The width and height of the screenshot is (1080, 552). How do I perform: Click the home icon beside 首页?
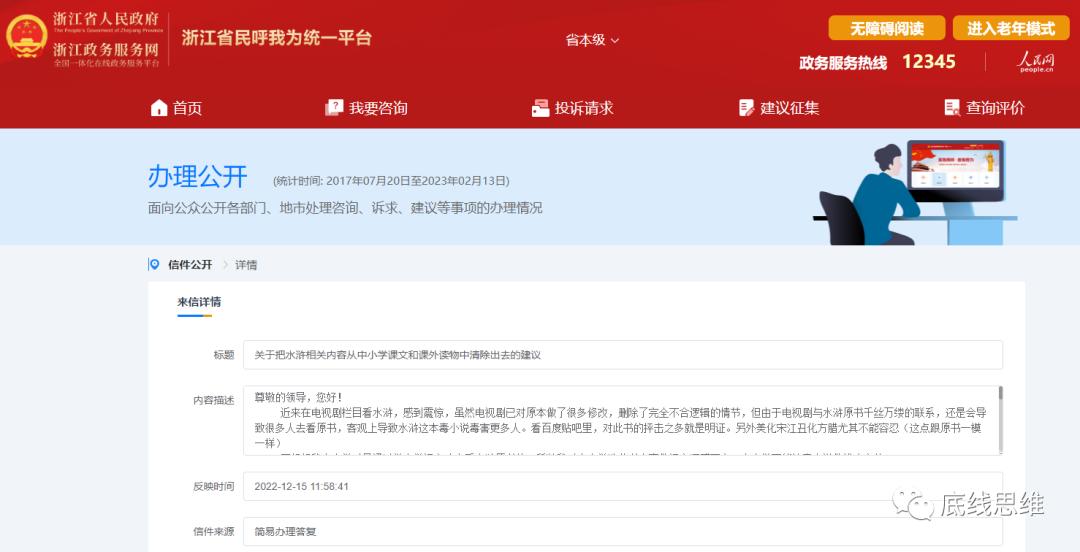coord(159,108)
